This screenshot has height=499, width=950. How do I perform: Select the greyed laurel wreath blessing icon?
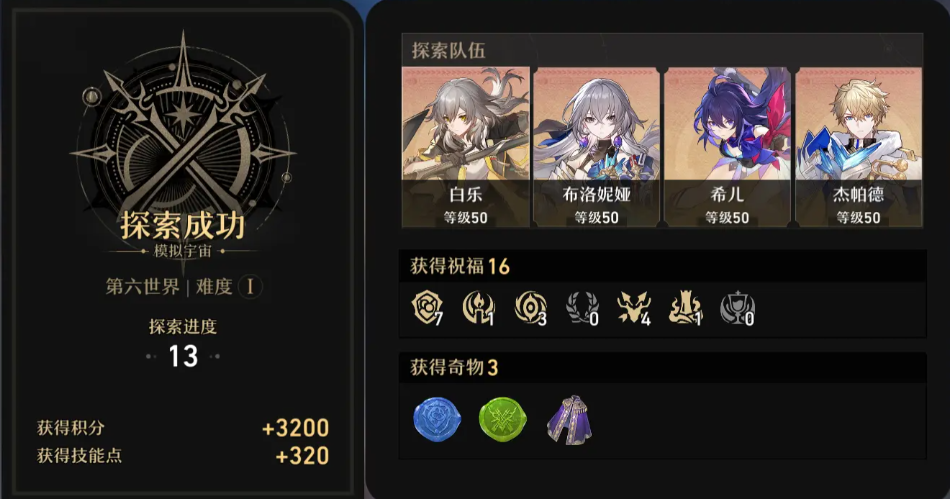tap(582, 308)
